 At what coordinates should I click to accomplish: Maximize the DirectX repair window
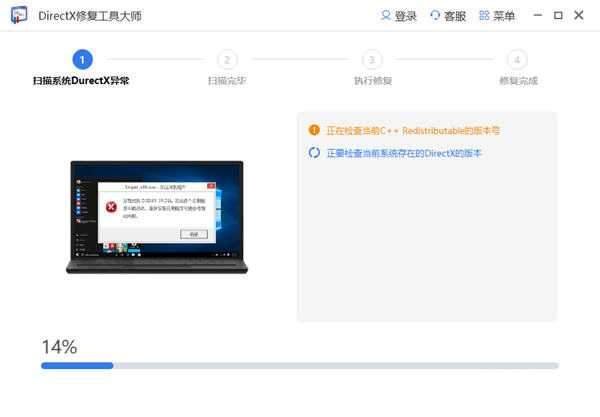pyautogui.click(x=558, y=15)
